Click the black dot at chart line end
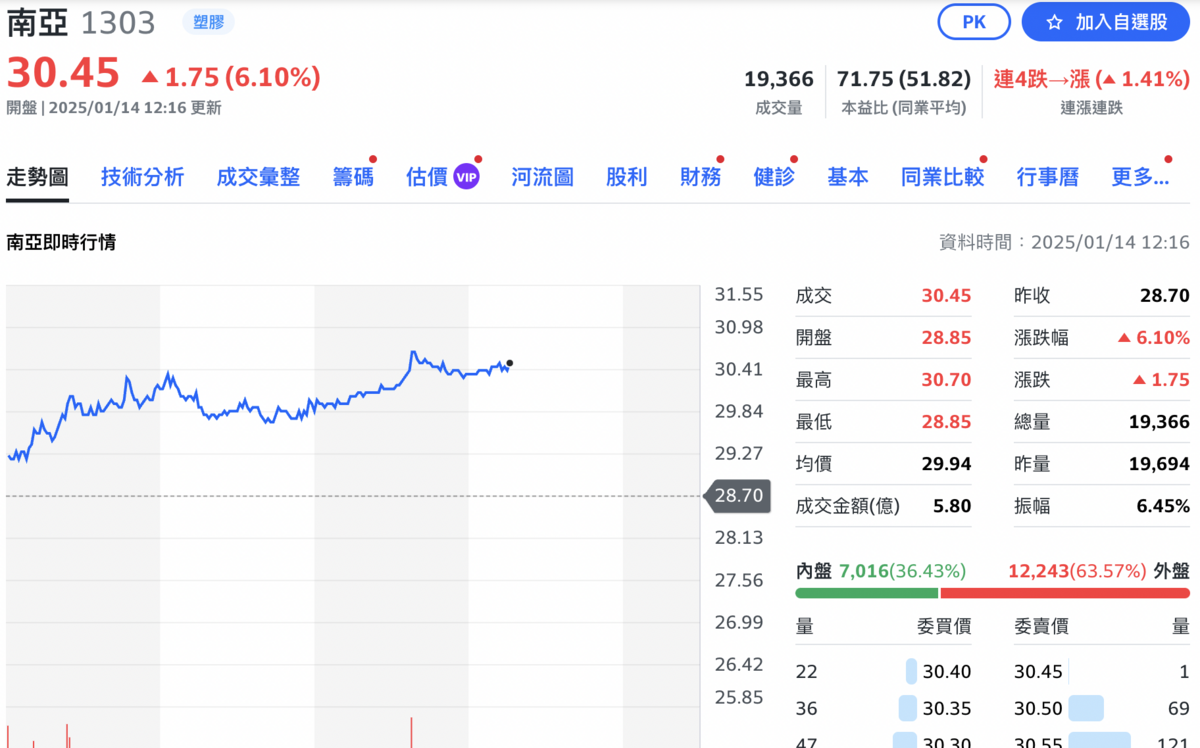Image resolution: width=1200 pixels, height=748 pixels. (x=510, y=363)
